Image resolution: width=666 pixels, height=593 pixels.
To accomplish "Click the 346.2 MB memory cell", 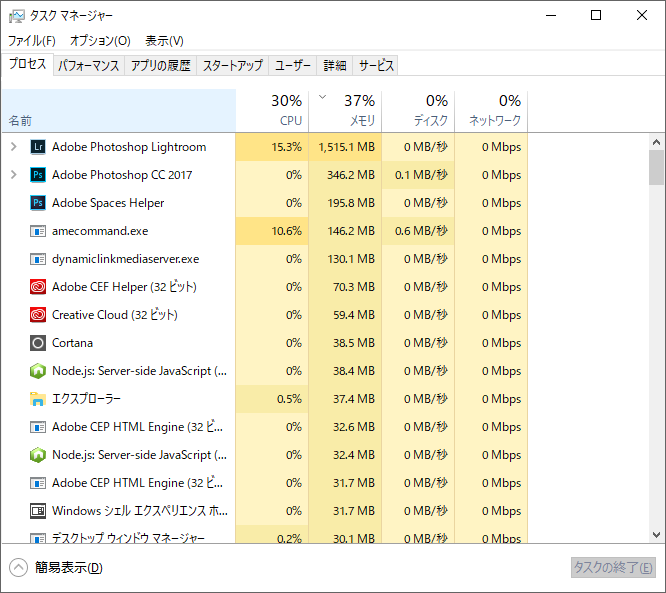I will (345, 175).
